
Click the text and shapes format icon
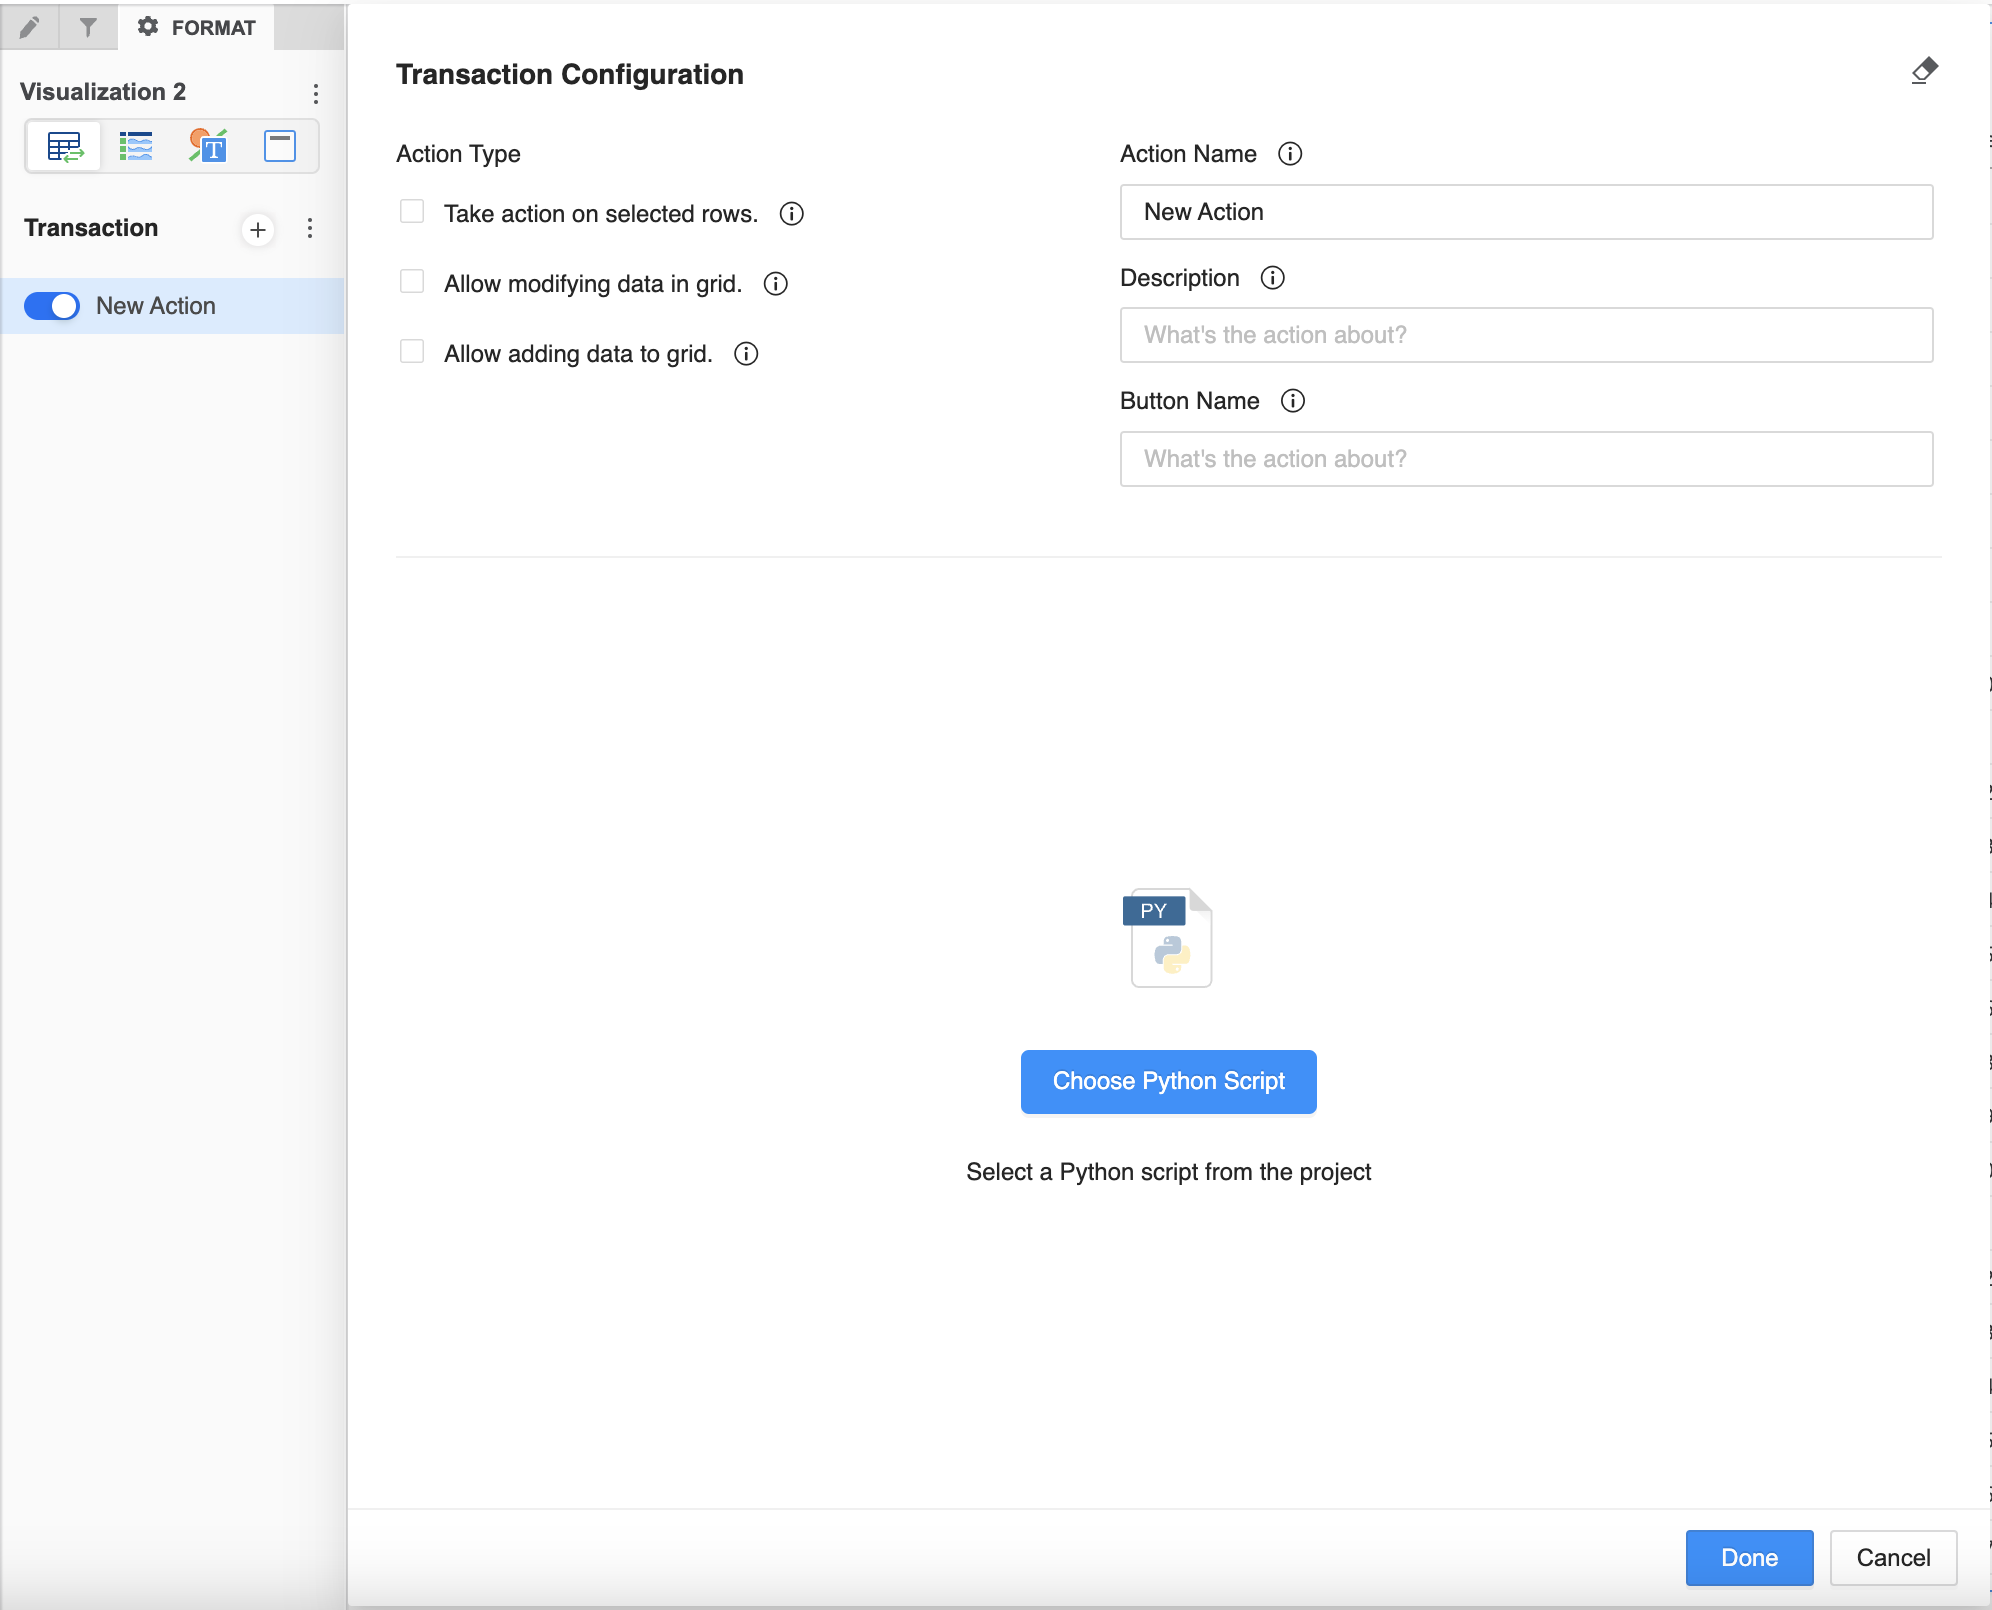pos(208,147)
